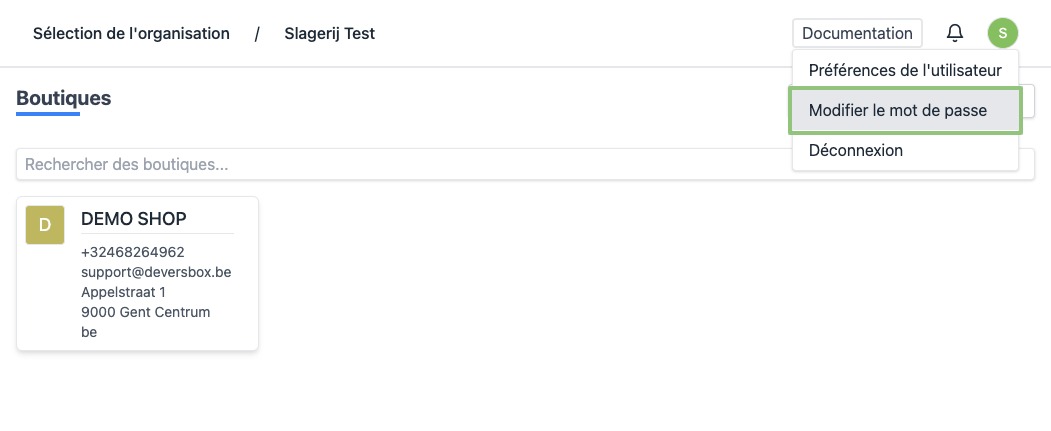Click the breadcrumb slash separator

coord(257,33)
